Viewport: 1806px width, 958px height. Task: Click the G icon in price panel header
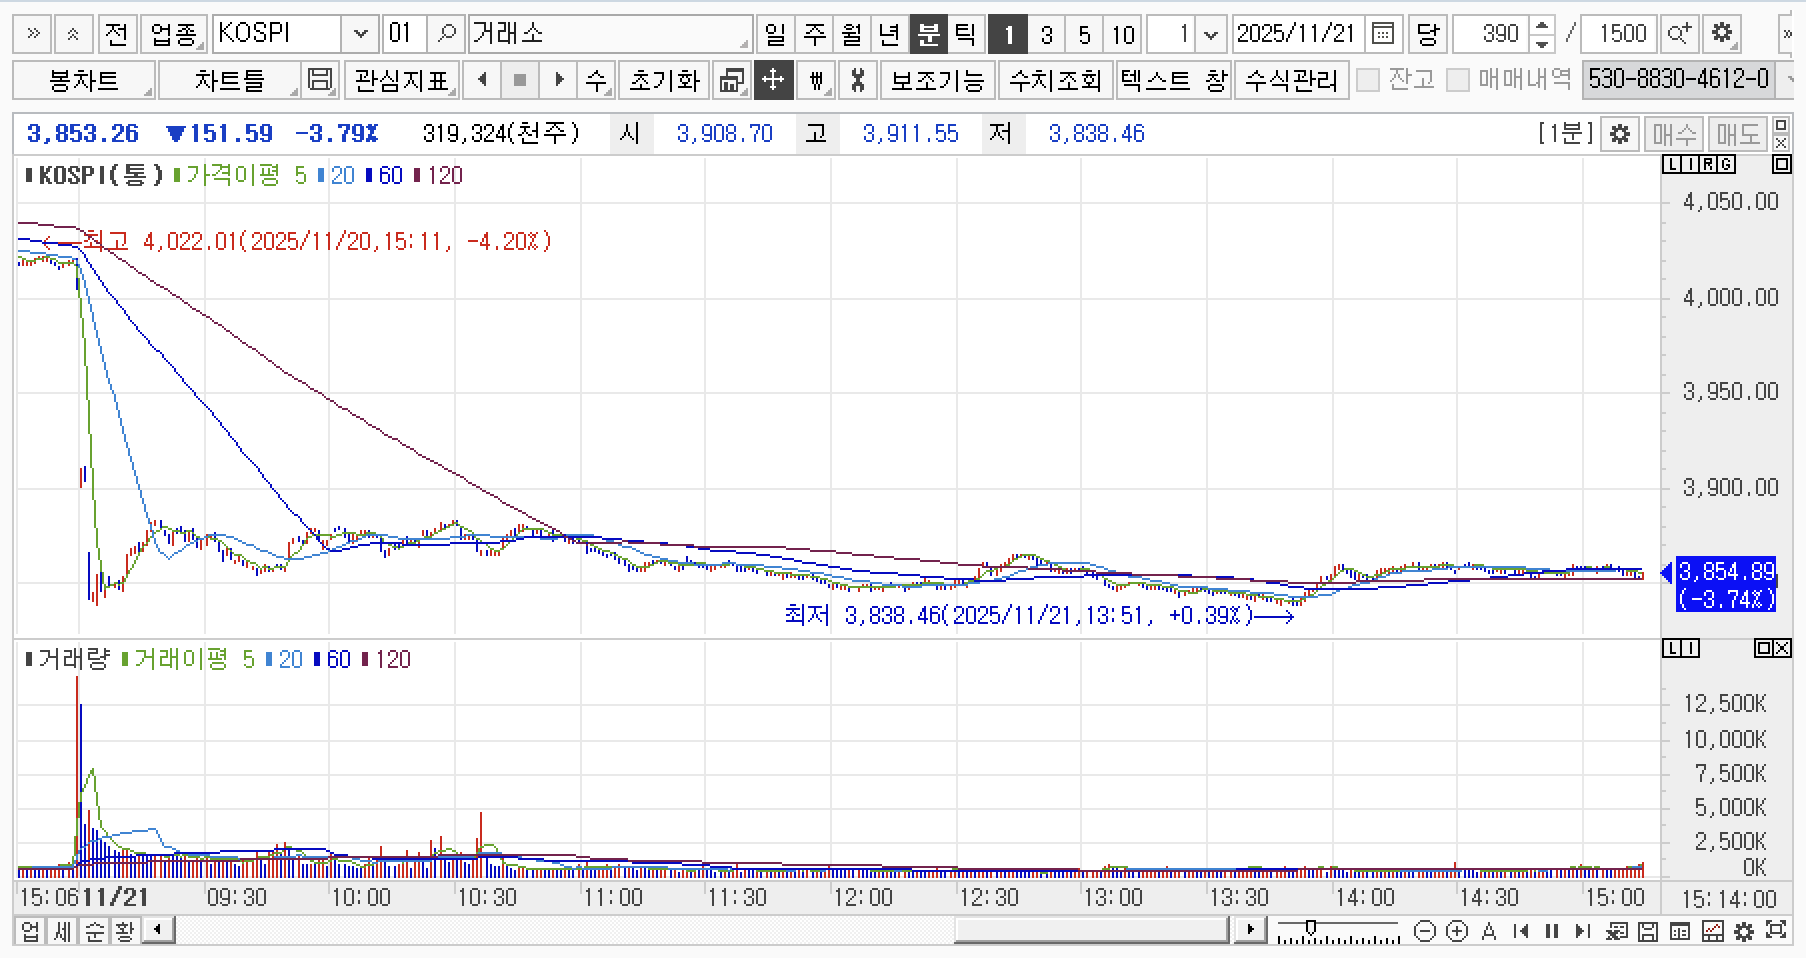(1727, 164)
